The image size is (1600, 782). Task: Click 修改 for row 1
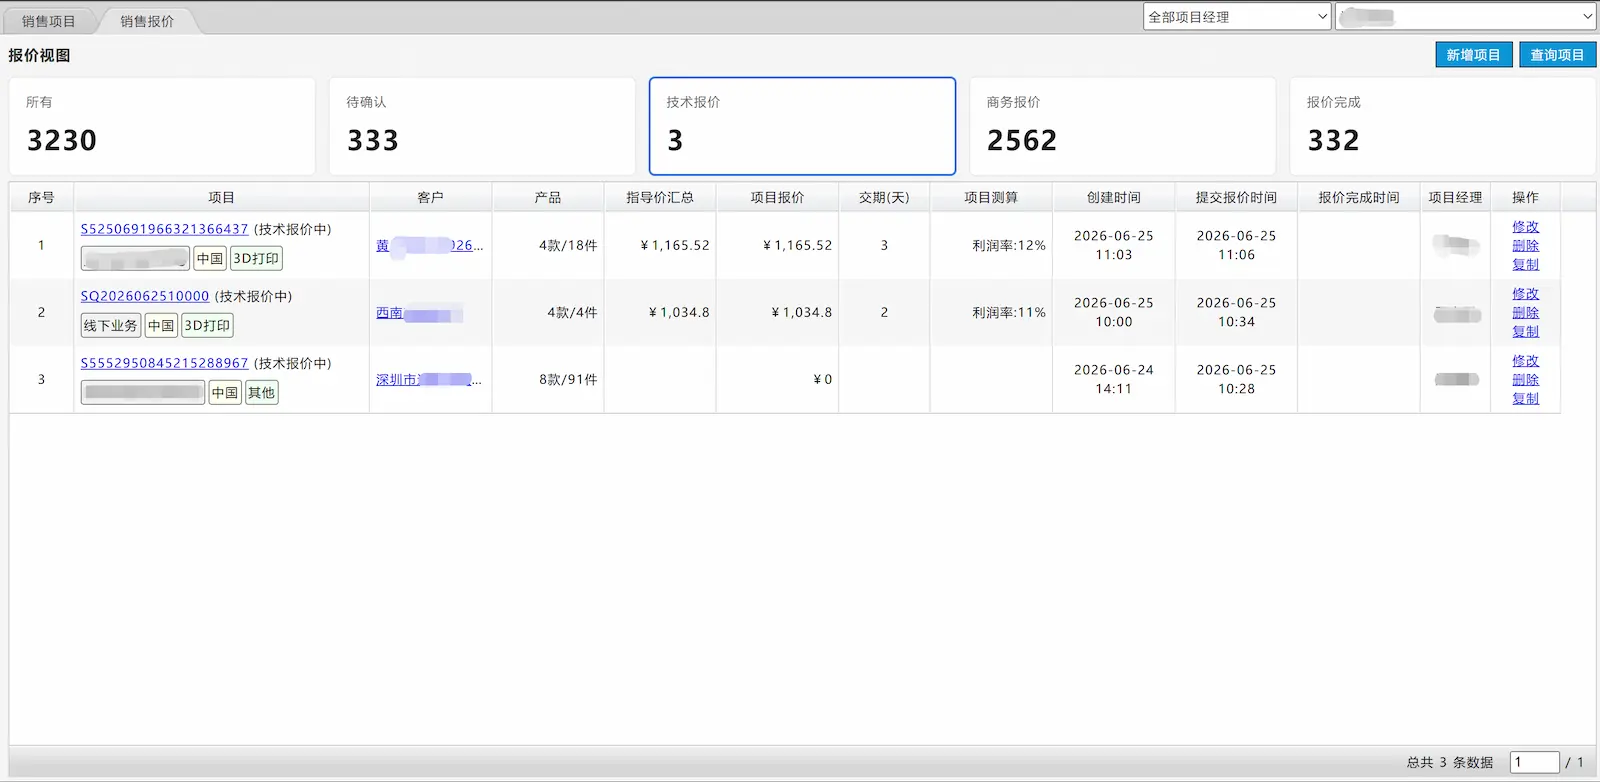[1525, 227]
